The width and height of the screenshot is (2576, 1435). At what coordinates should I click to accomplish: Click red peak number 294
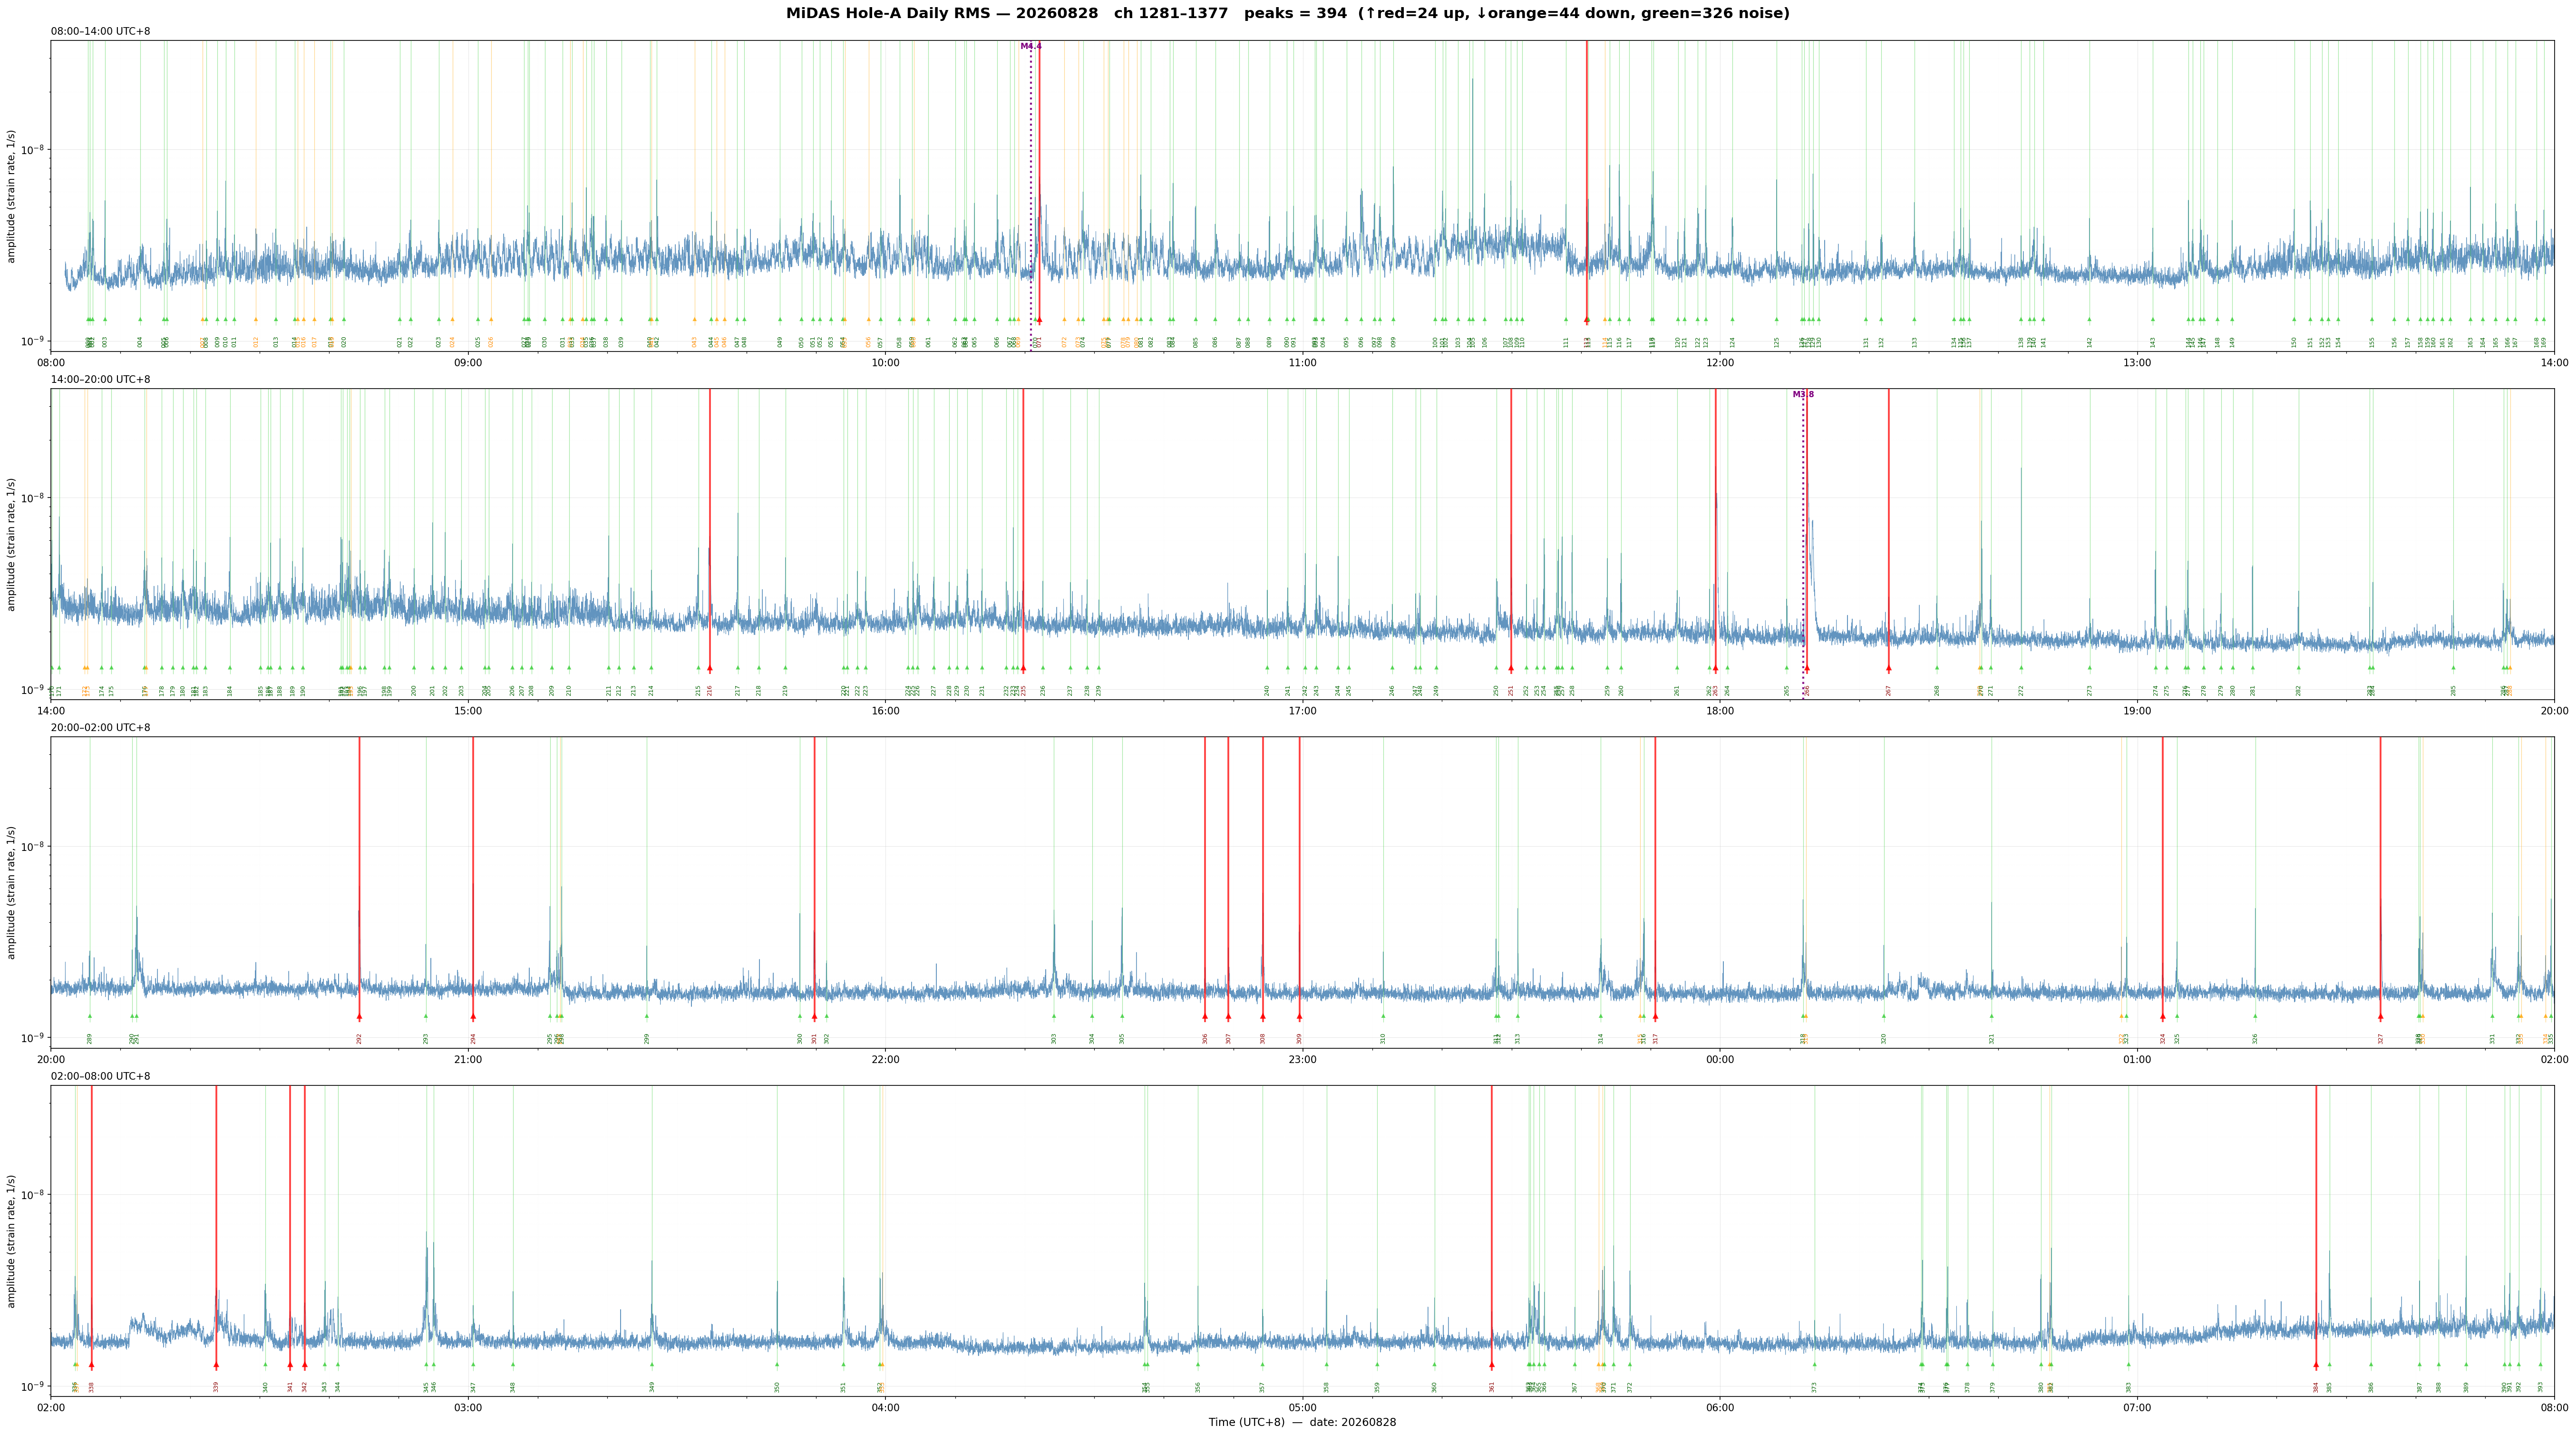coord(473,1039)
